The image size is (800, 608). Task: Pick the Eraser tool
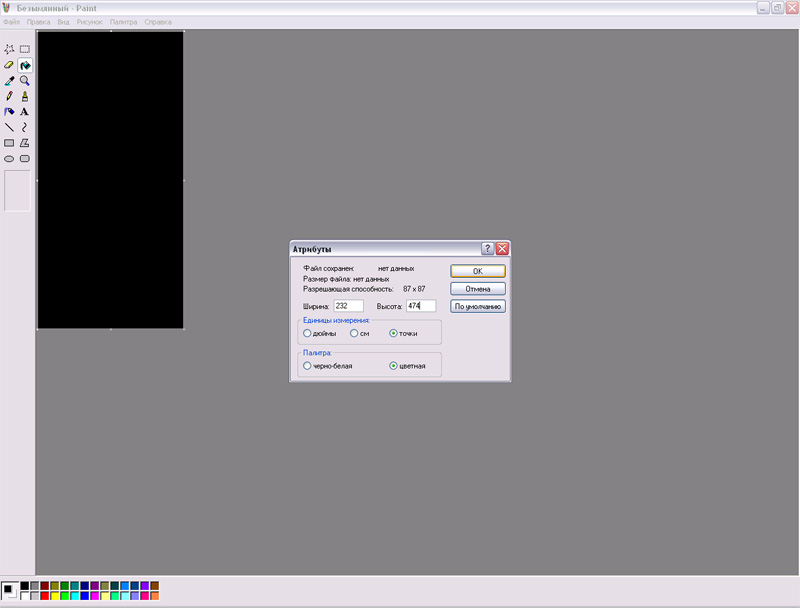coord(9,65)
